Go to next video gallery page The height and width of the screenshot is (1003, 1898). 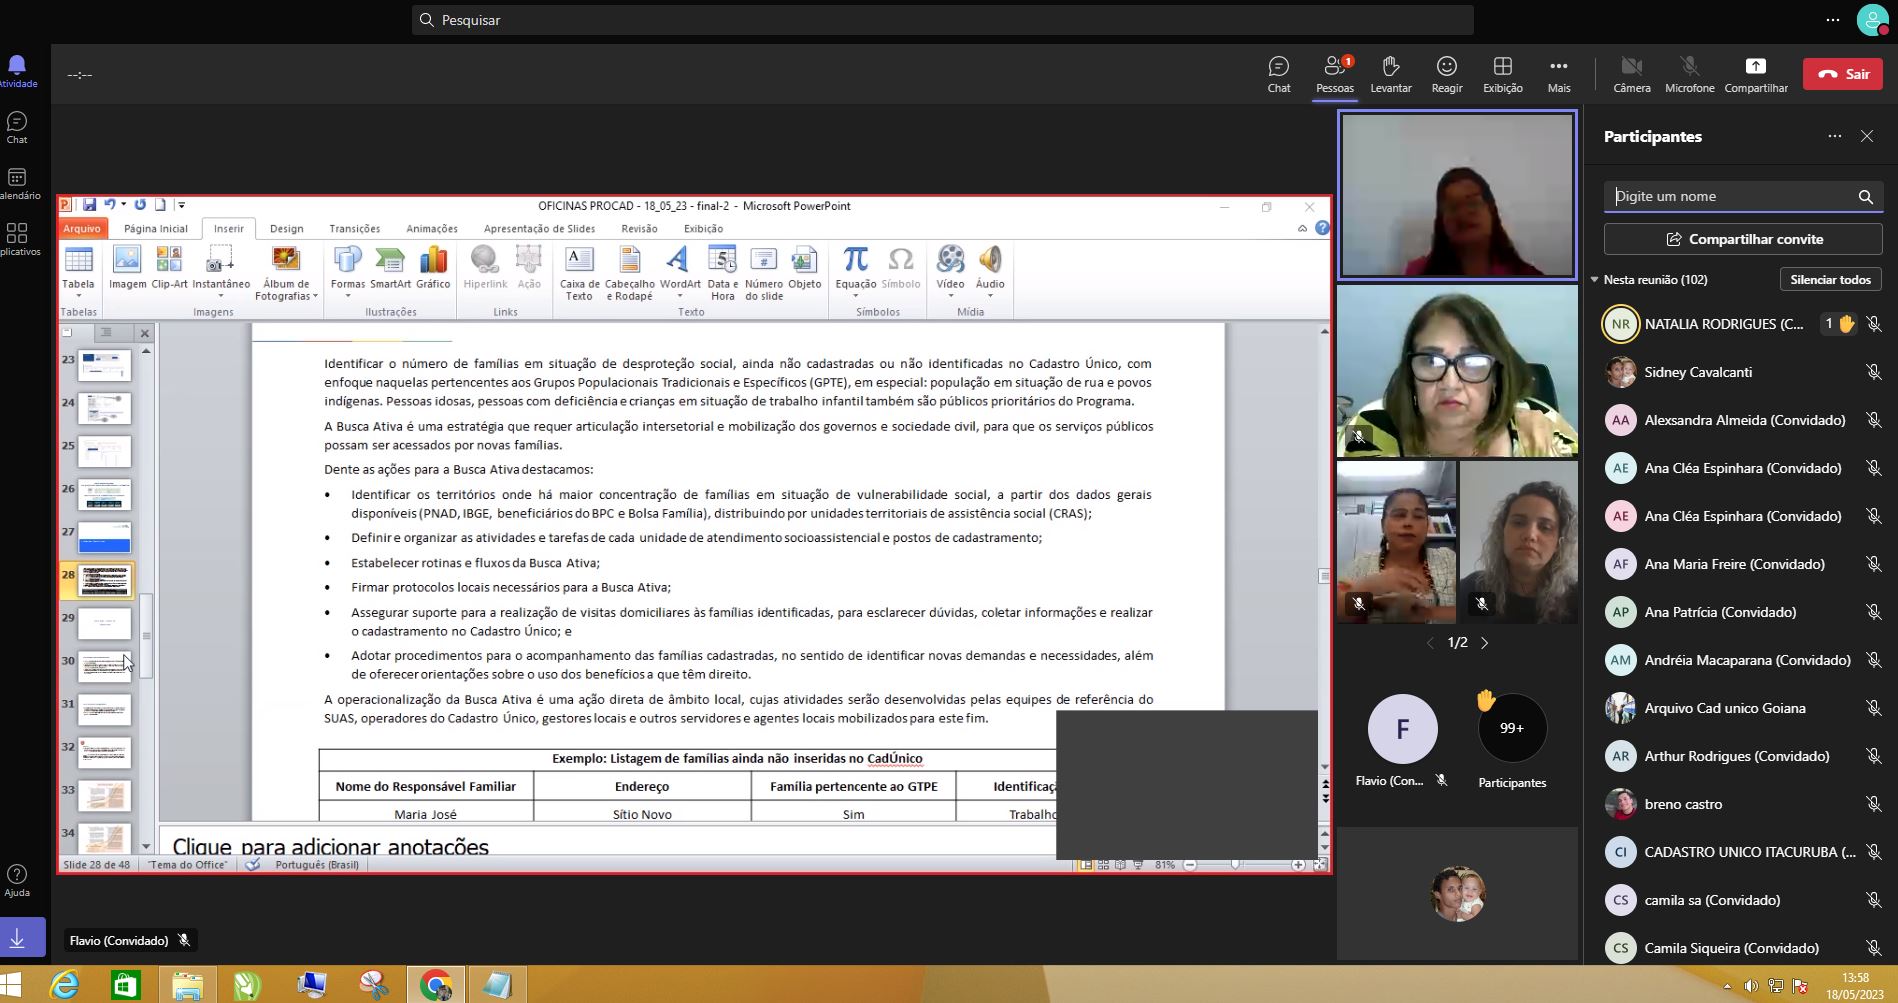pyautogui.click(x=1485, y=643)
